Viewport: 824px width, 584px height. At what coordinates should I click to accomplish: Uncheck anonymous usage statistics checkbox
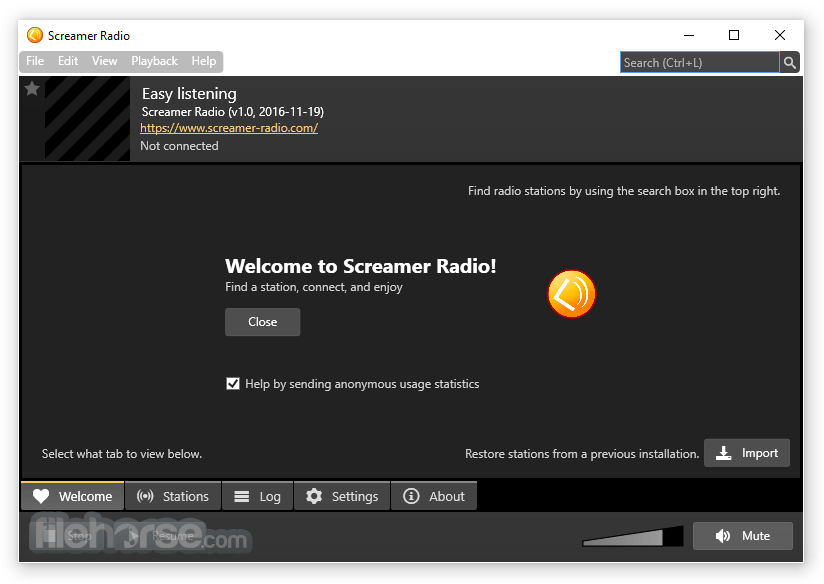pyautogui.click(x=233, y=384)
